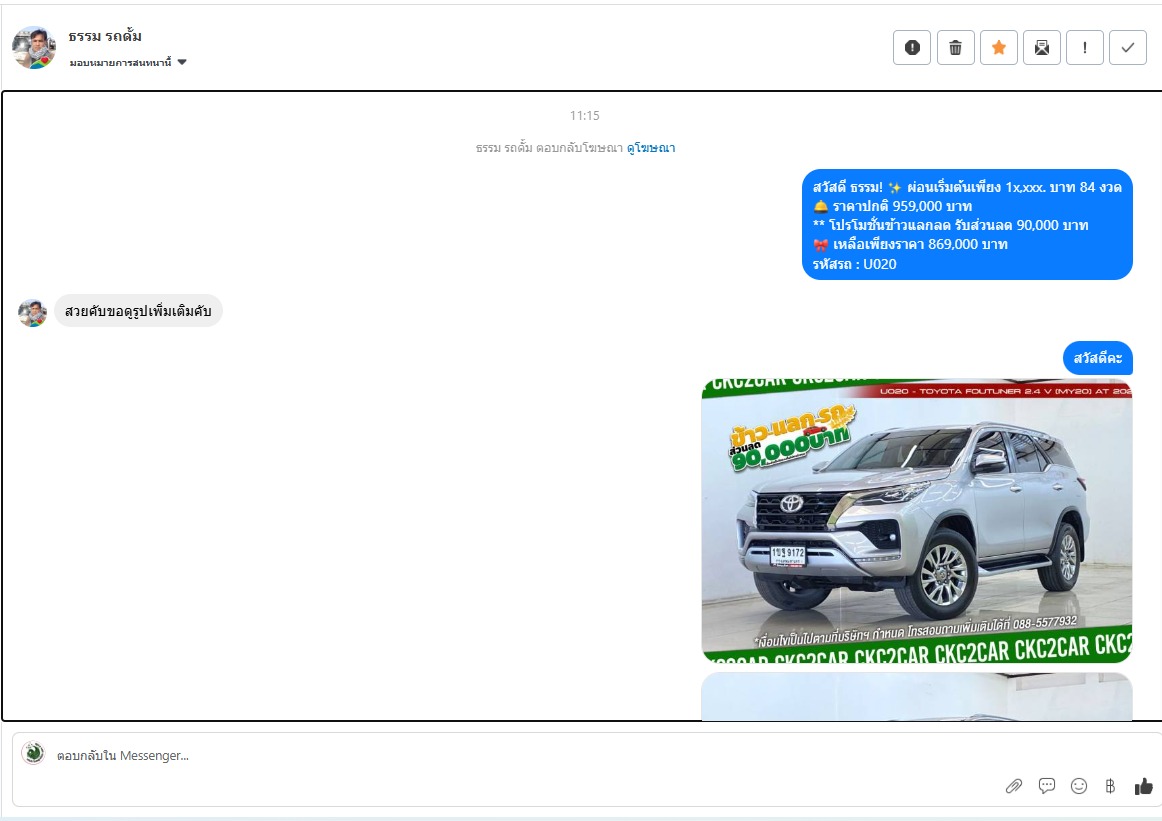1162x821 pixels.
Task: Open ธรรม รถดั้ม profile picture in header
Action: 34,47
